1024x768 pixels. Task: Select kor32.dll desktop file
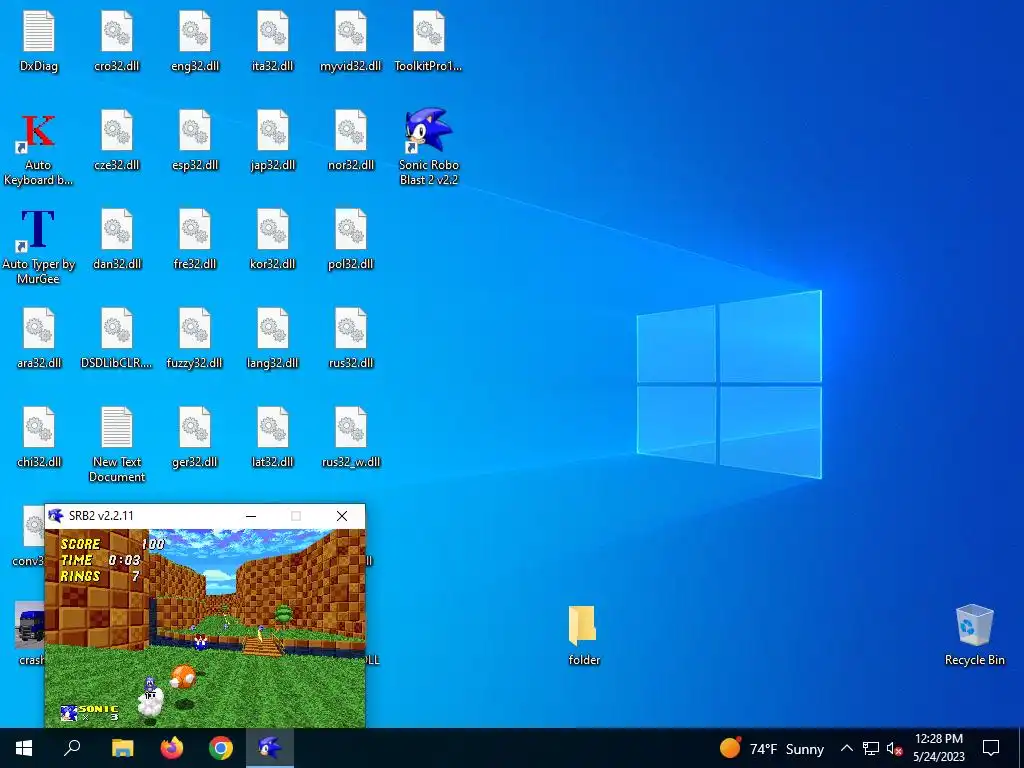click(272, 239)
